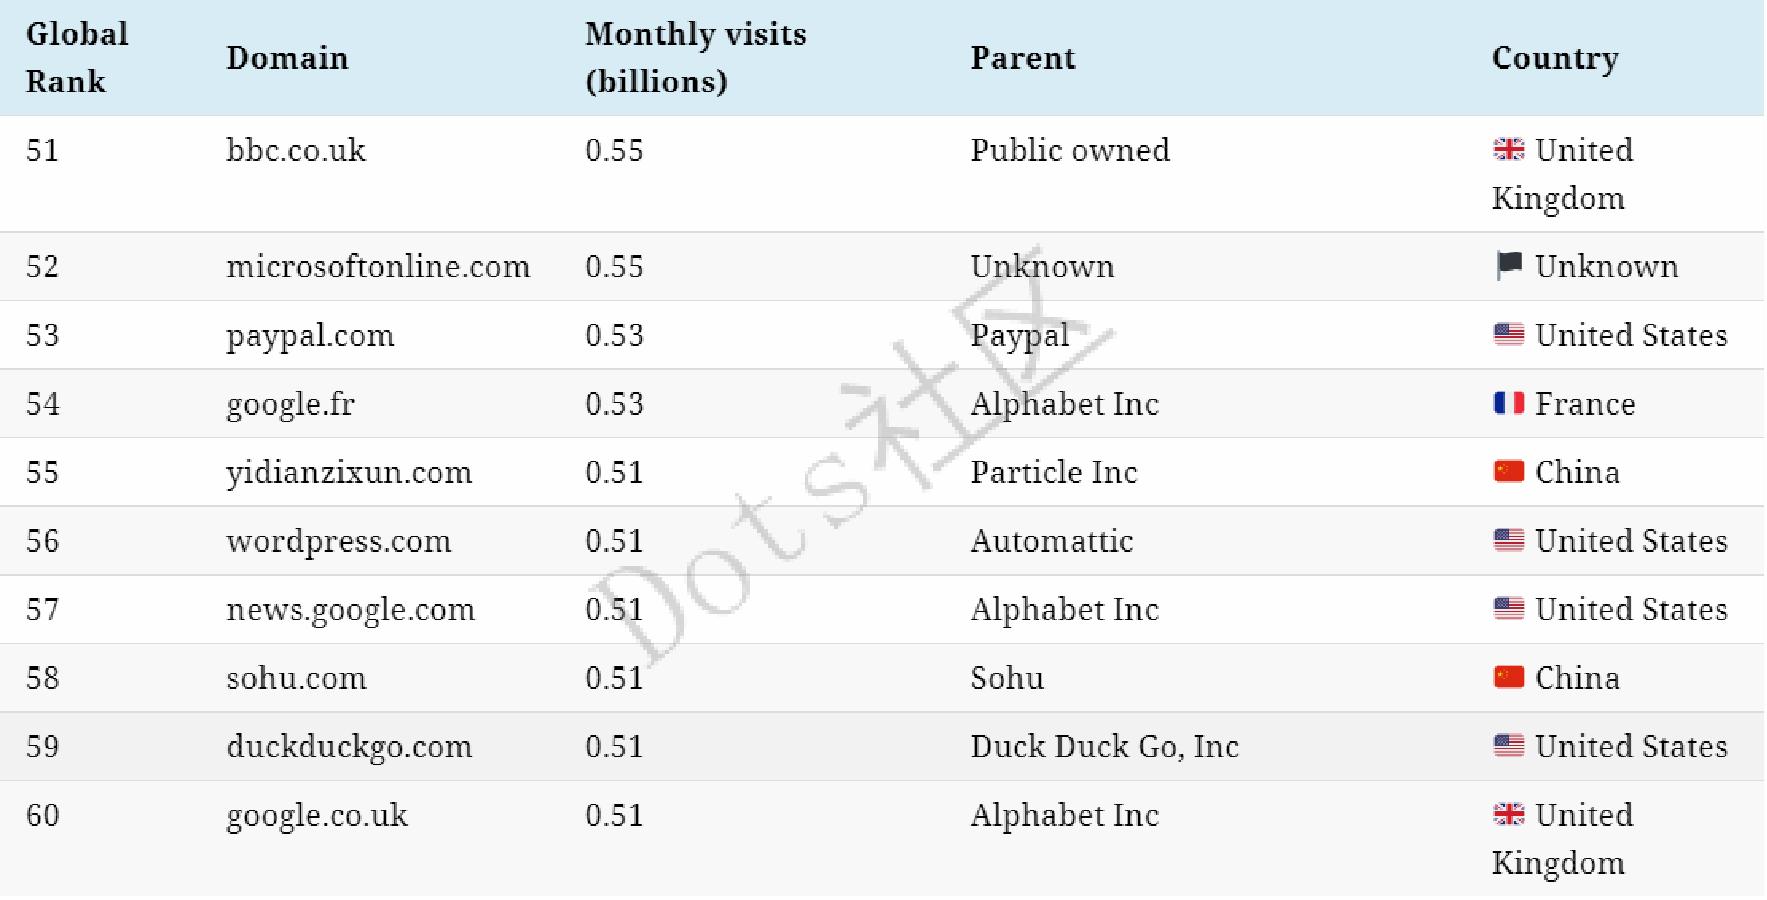This screenshot has height=900, width=1767.
Task: Click the US flag in the paypal.com row
Action: [x=1508, y=335]
